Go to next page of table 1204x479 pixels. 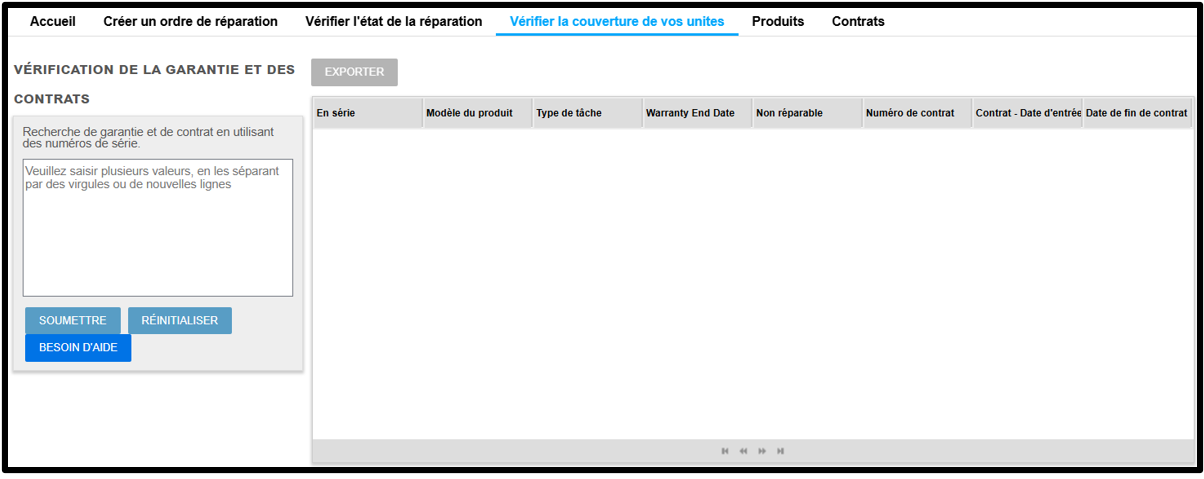click(x=762, y=451)
